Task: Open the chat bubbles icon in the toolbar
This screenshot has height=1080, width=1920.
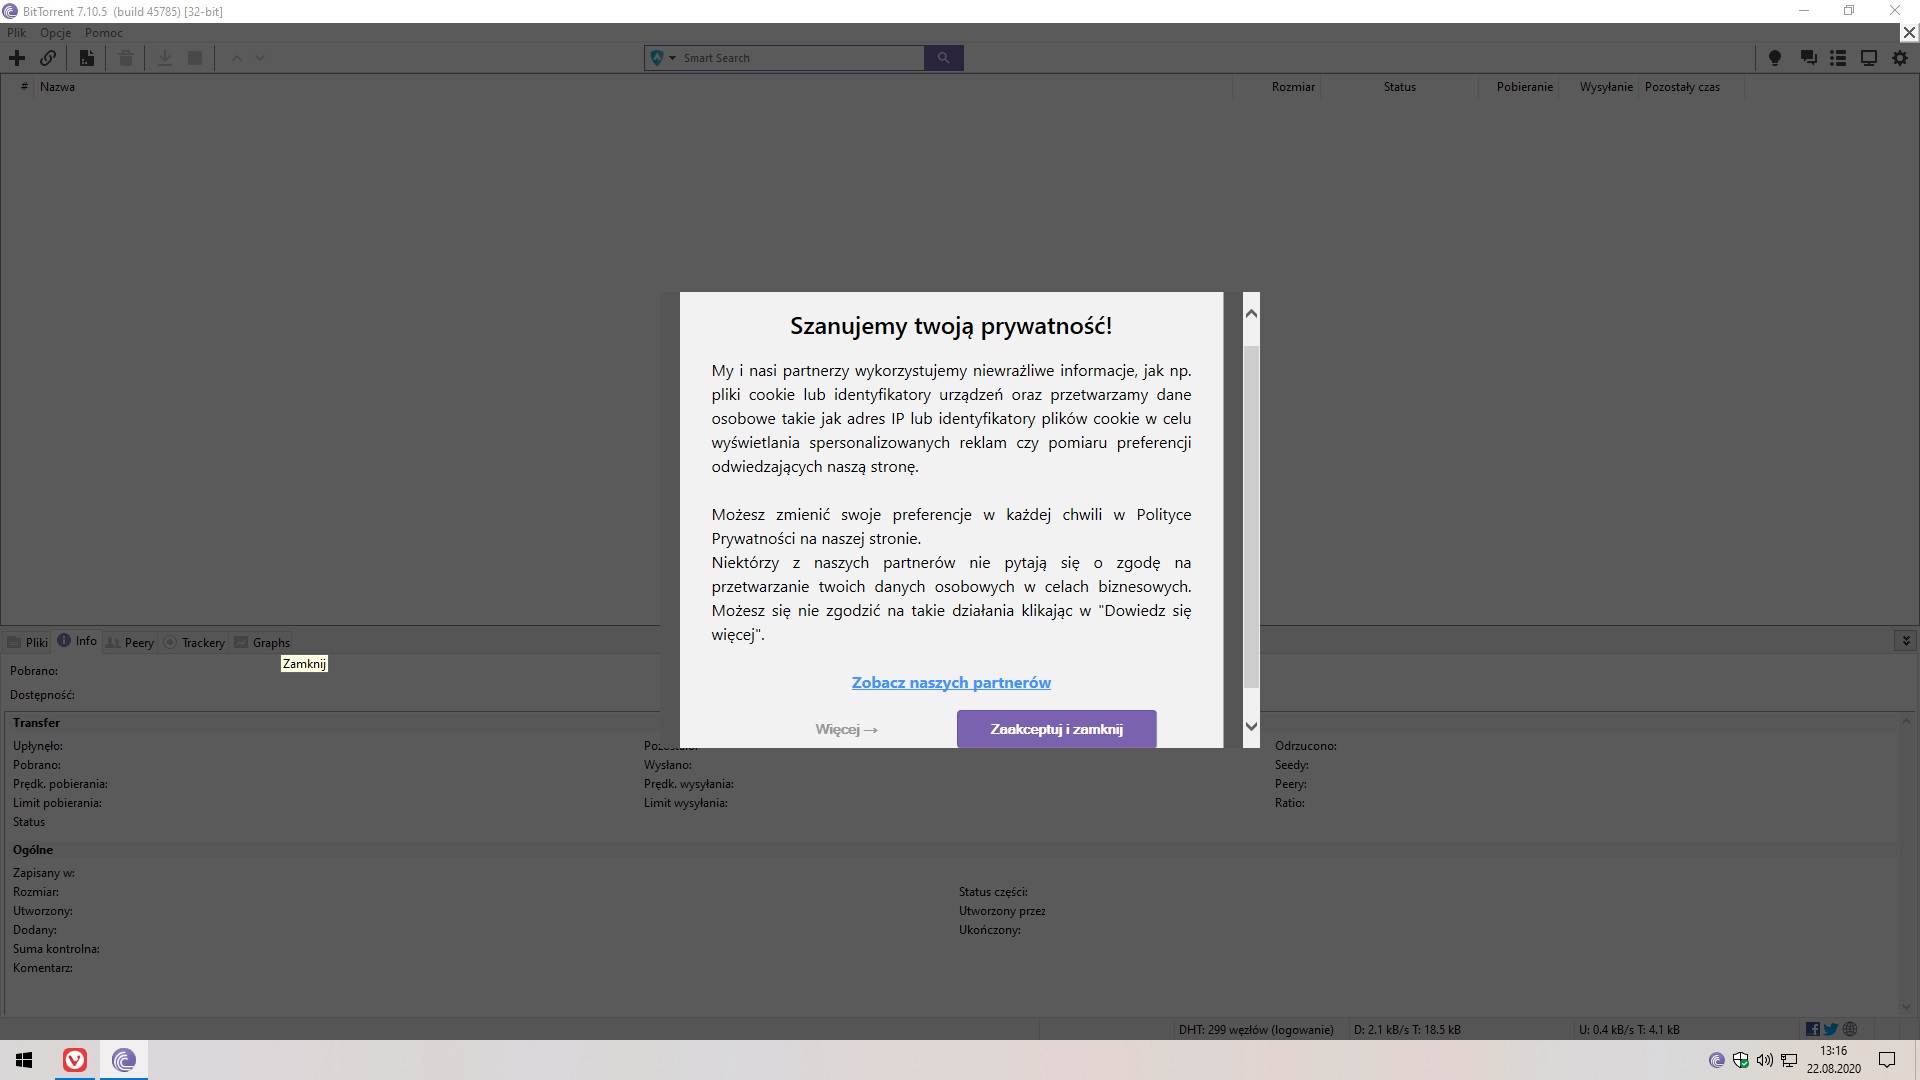Action: 1808,58
